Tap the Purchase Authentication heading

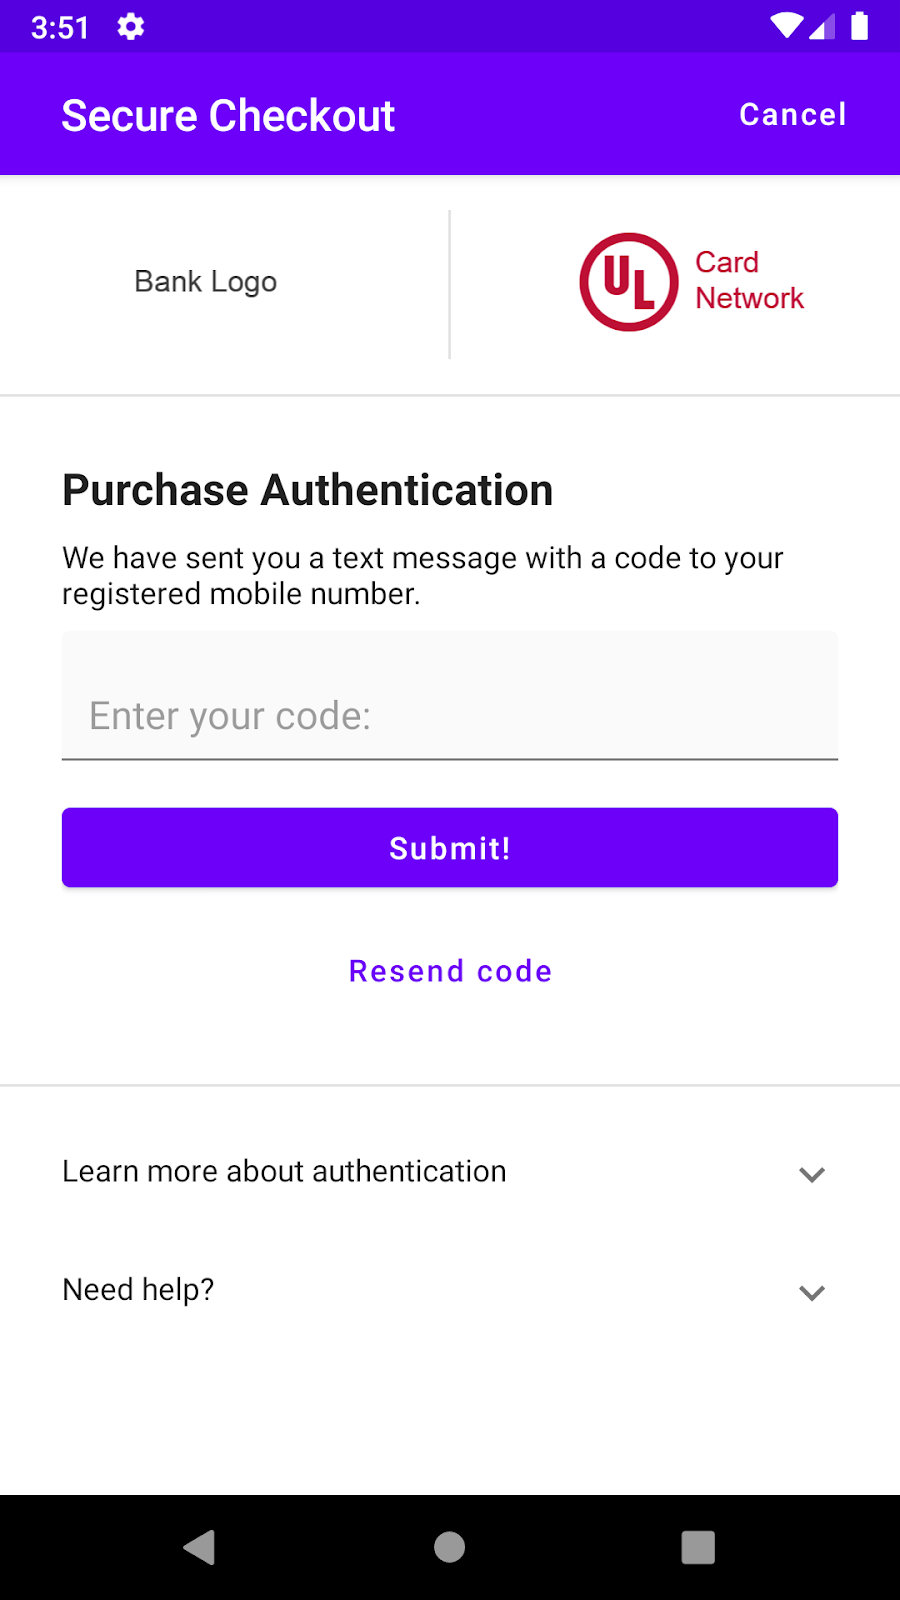point(307,490)
